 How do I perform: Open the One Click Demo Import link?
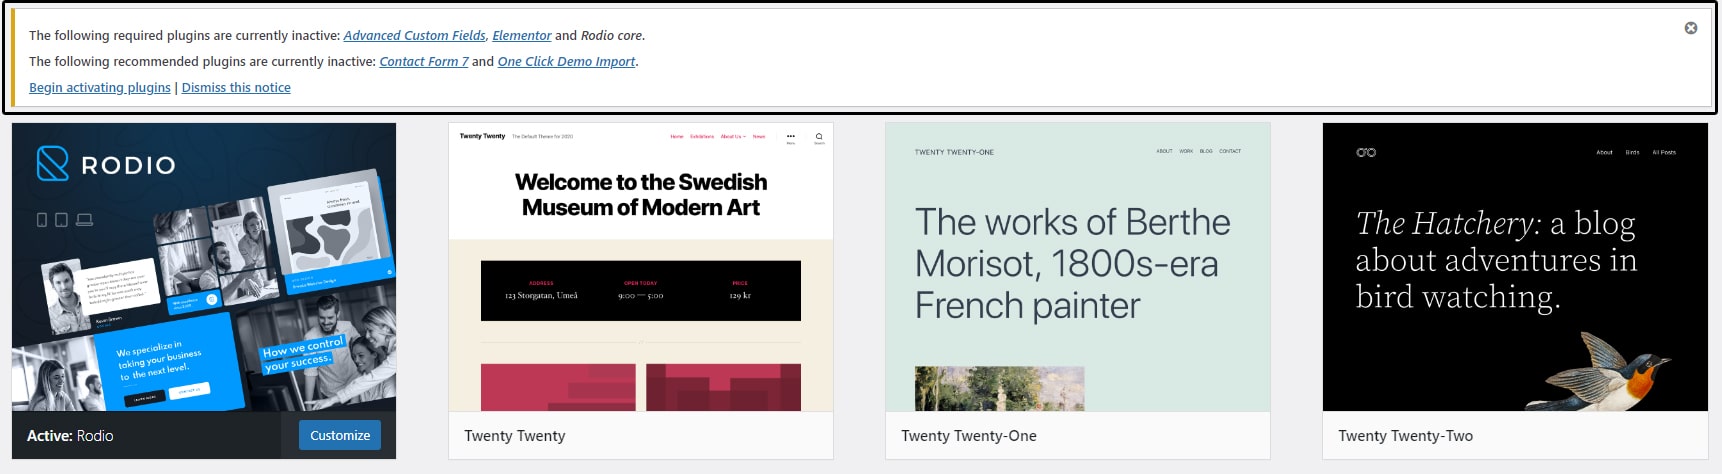click(x=566, y=61)
